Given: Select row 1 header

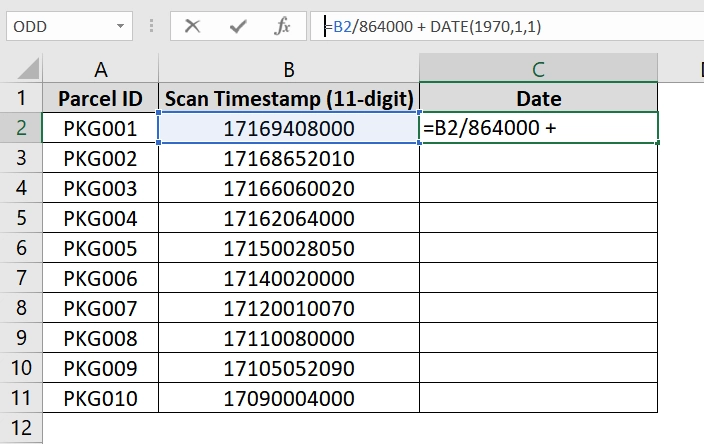Looking at the screenshot, I should pos(21,97).
